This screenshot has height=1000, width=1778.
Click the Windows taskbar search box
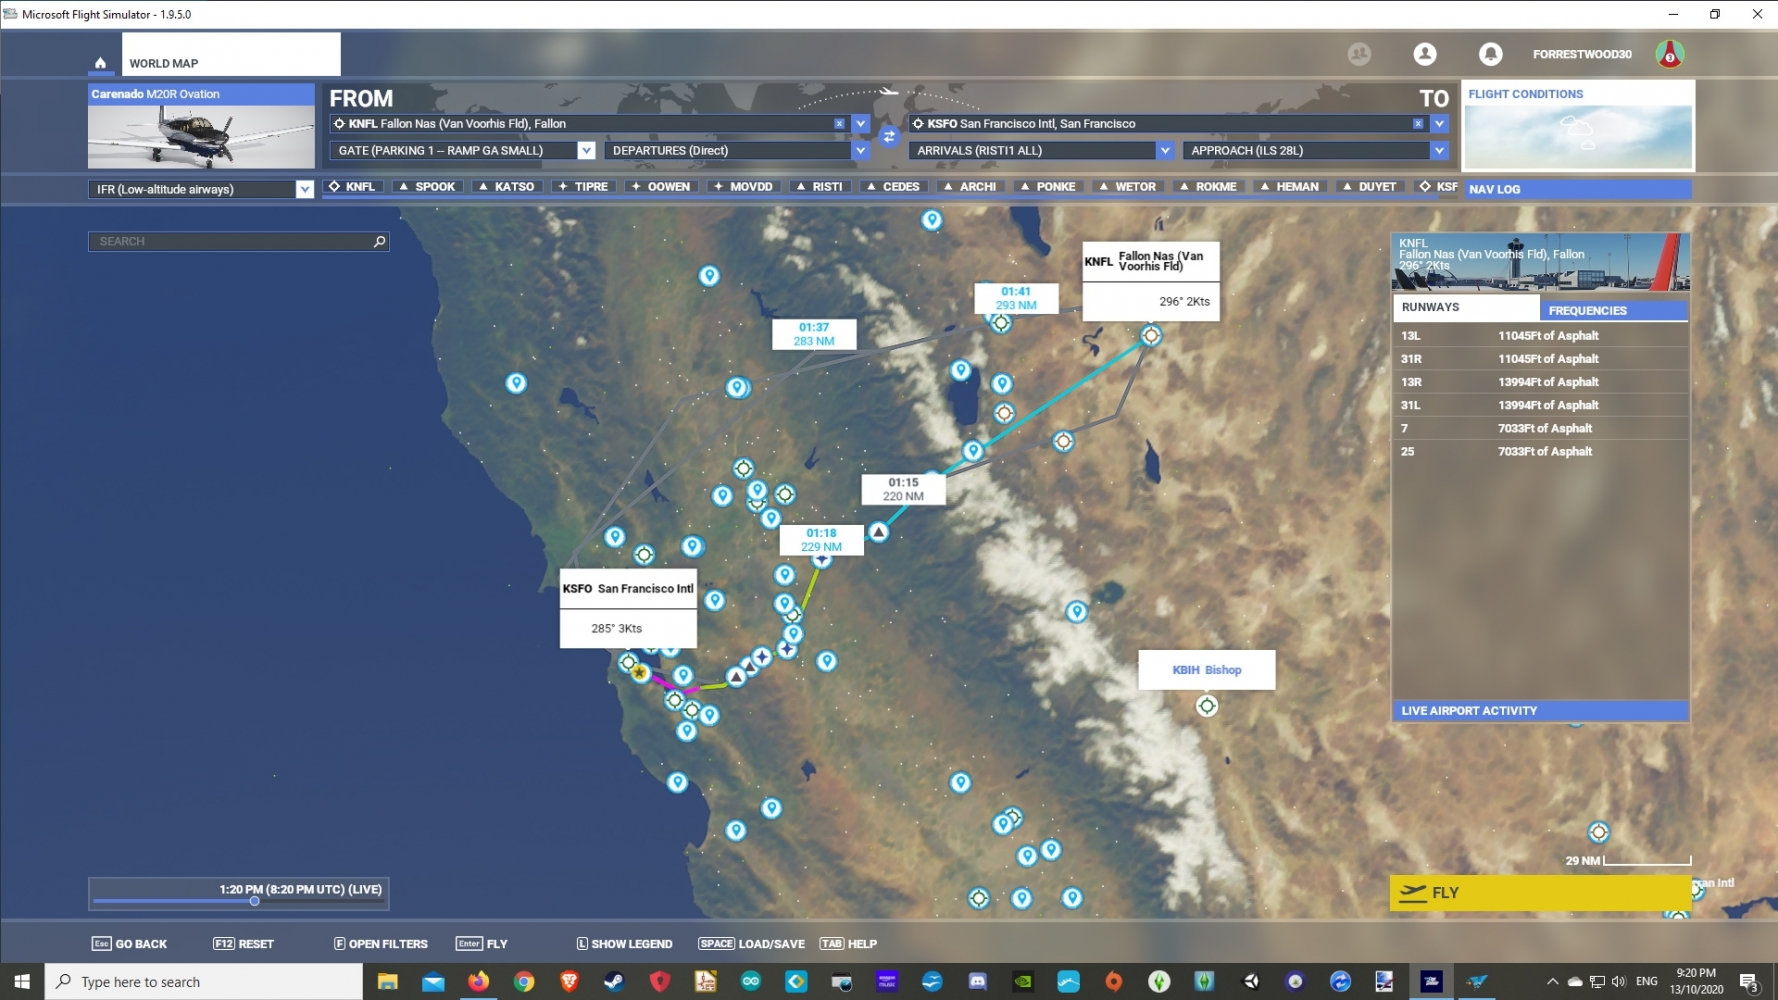tap(204, 982)
